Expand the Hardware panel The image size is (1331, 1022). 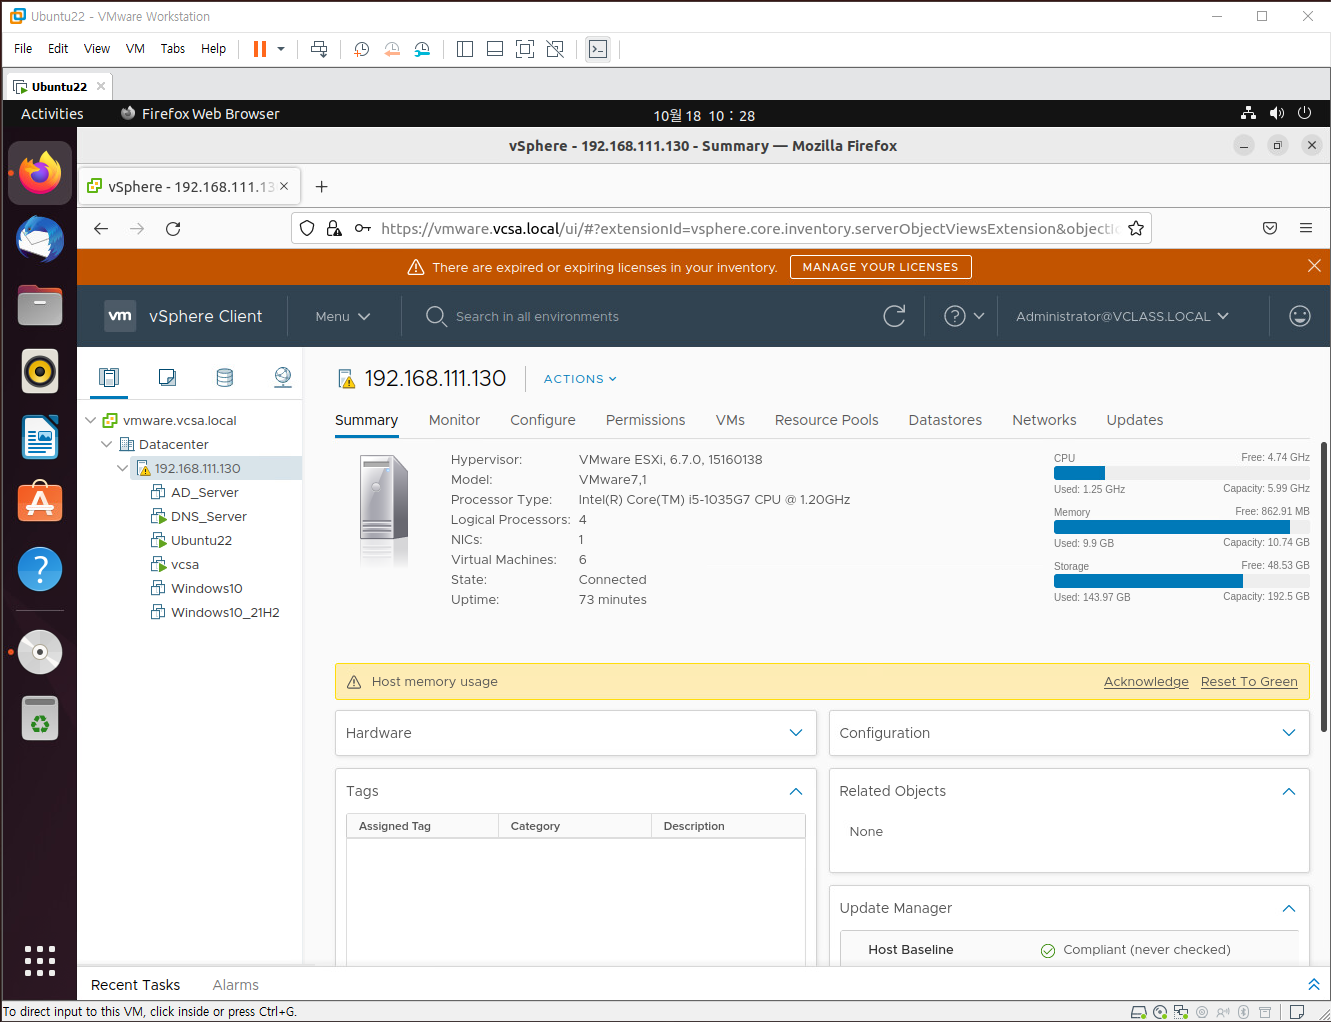click(x=796, y=733)
